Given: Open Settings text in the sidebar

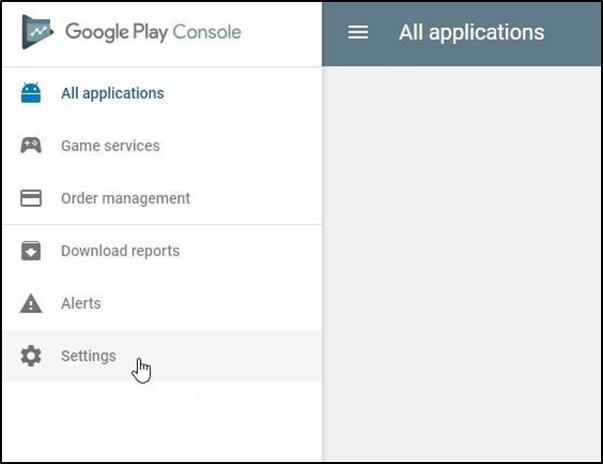Looking at the screenshot, I should click(88, 356).
